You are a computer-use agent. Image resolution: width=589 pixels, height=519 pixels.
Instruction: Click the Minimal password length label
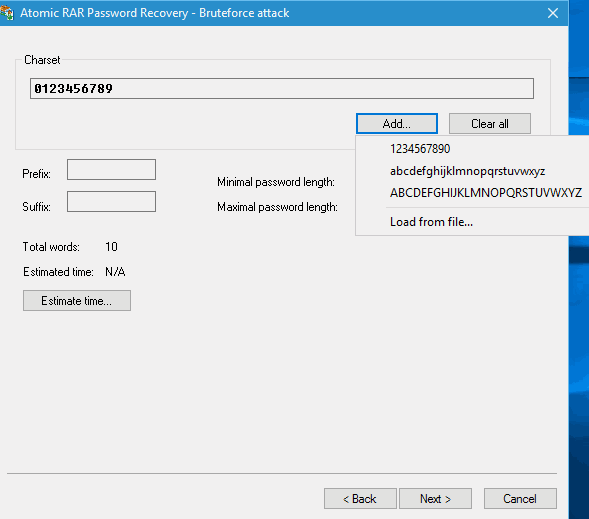pyautogui.click(x=276, y=182)
